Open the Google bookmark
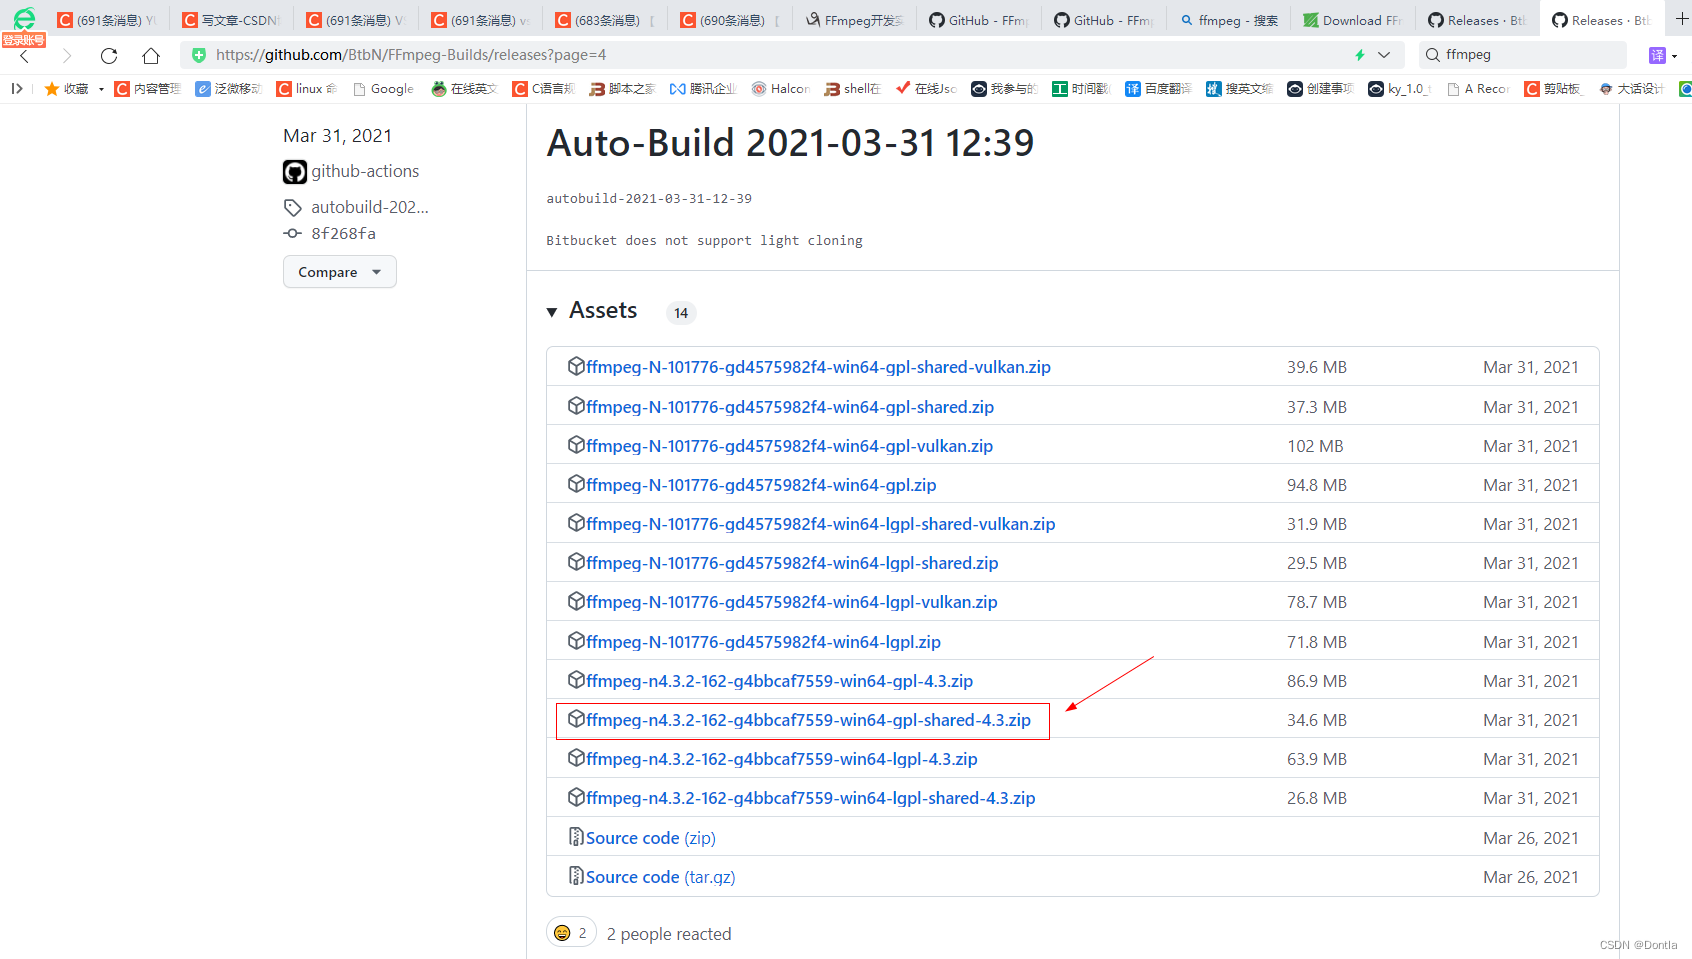 point(383,89)
